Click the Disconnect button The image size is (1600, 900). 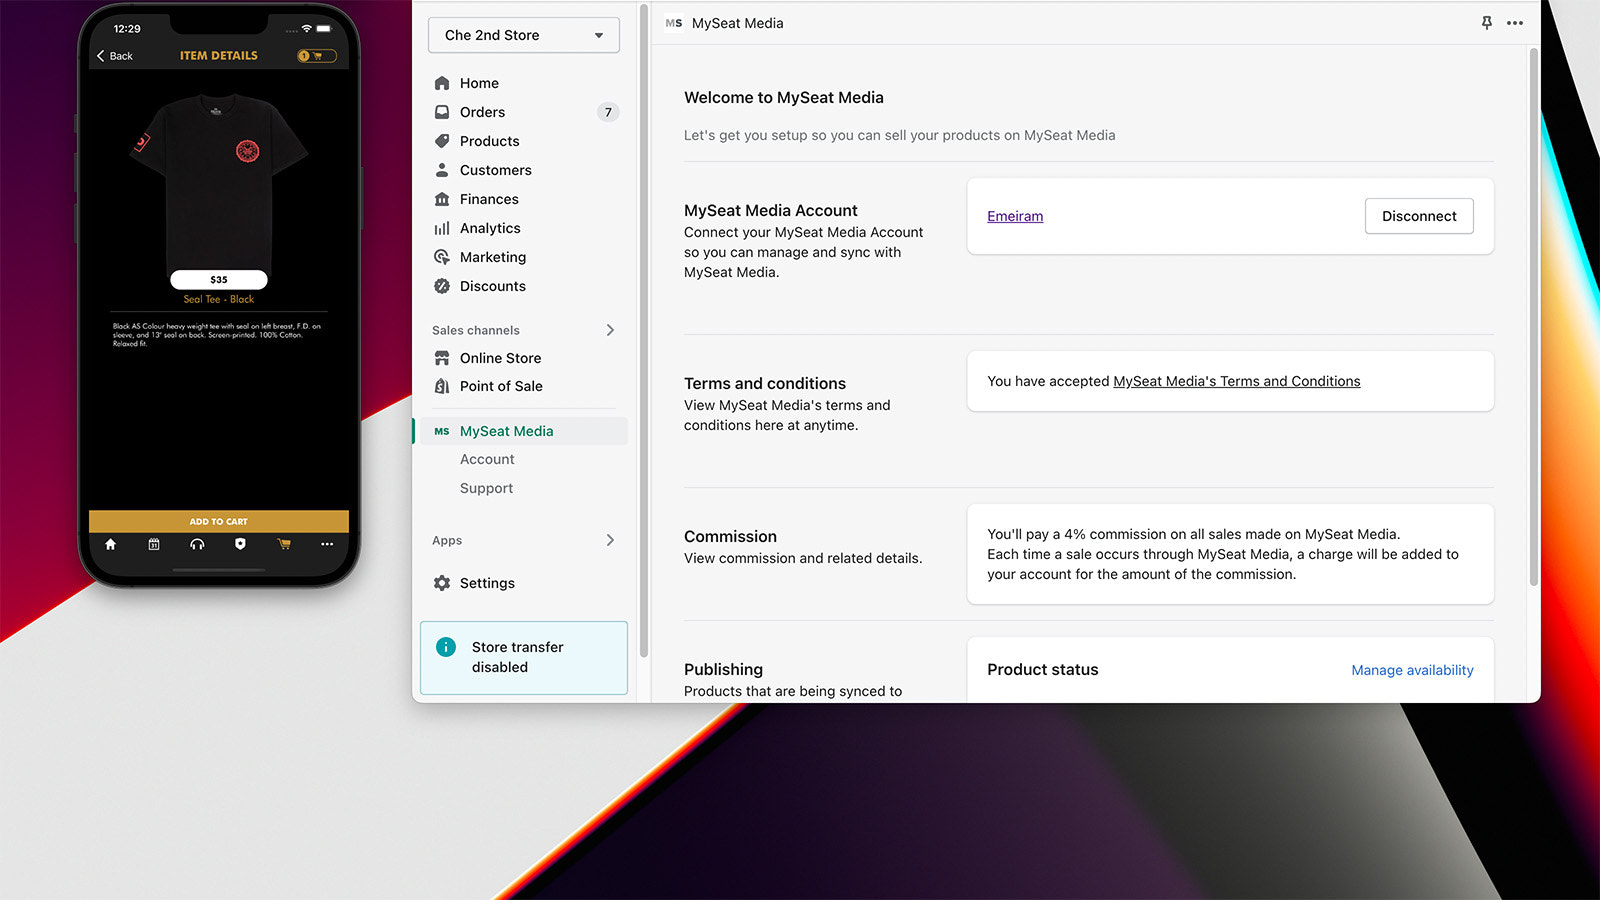(1419, 216)
